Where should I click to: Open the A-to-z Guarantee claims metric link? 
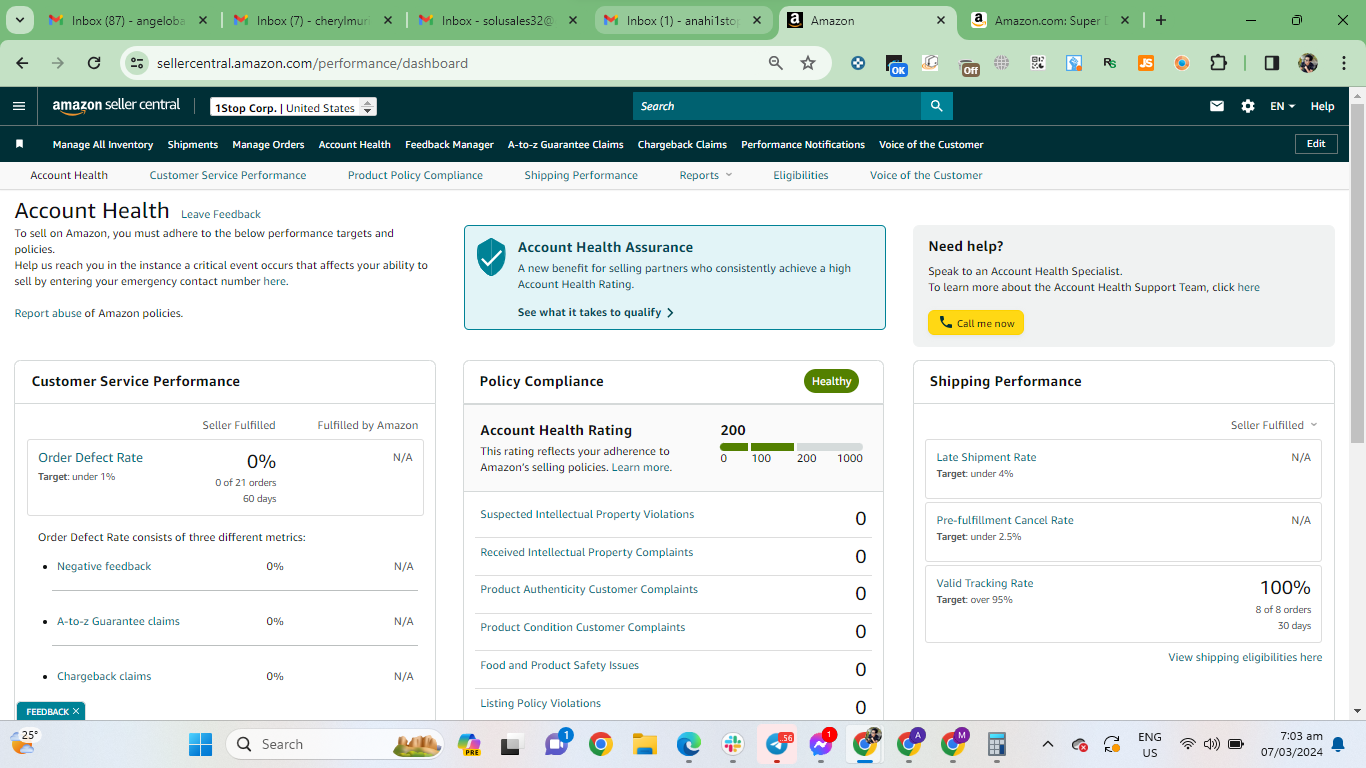pyautogui.click(x=118, y=621)
